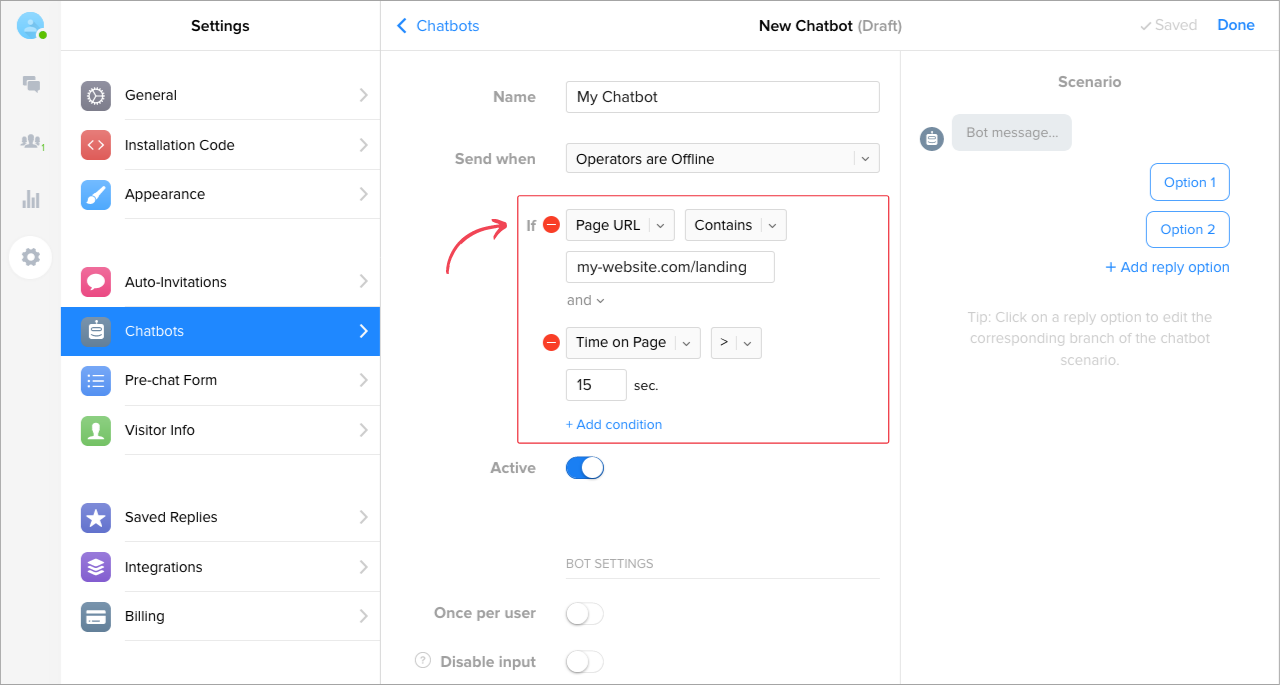Turn off the Active toggle
Screen dimensions: 1280x685
tap(585, 468)
